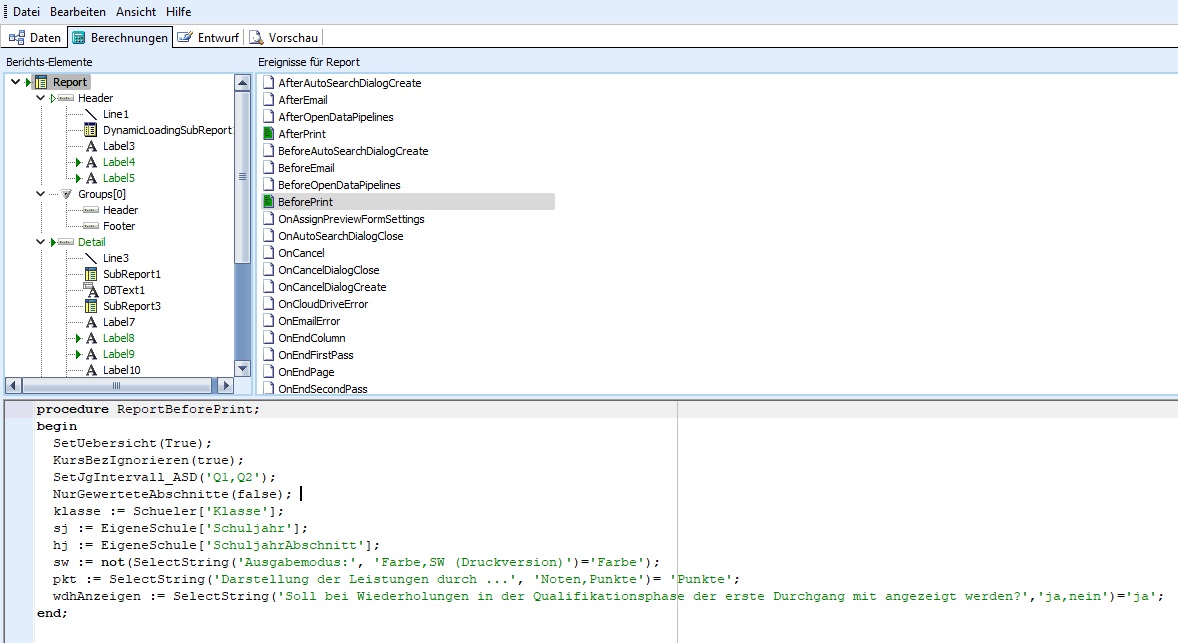Click the NurGewerteteAbschnitte(false) code line
1178x643 pixels.
point(172,494)
